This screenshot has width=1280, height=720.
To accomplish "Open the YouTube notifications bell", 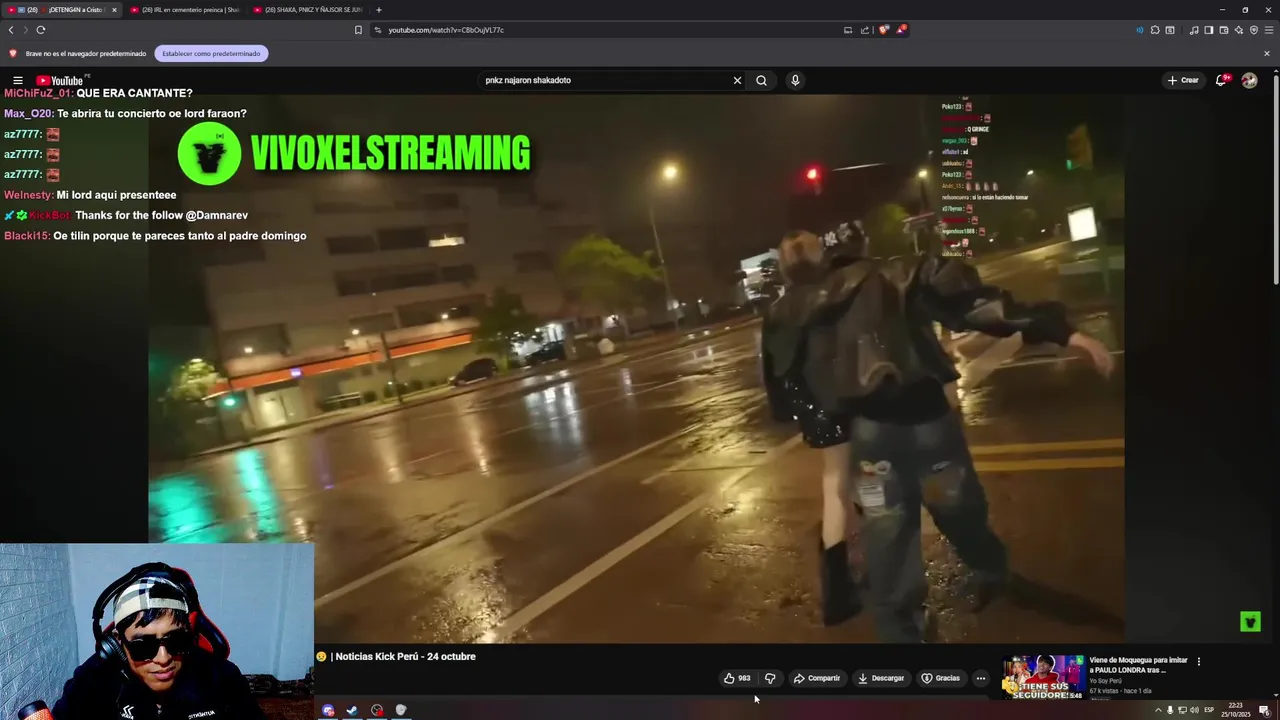I will (1221, 80).
